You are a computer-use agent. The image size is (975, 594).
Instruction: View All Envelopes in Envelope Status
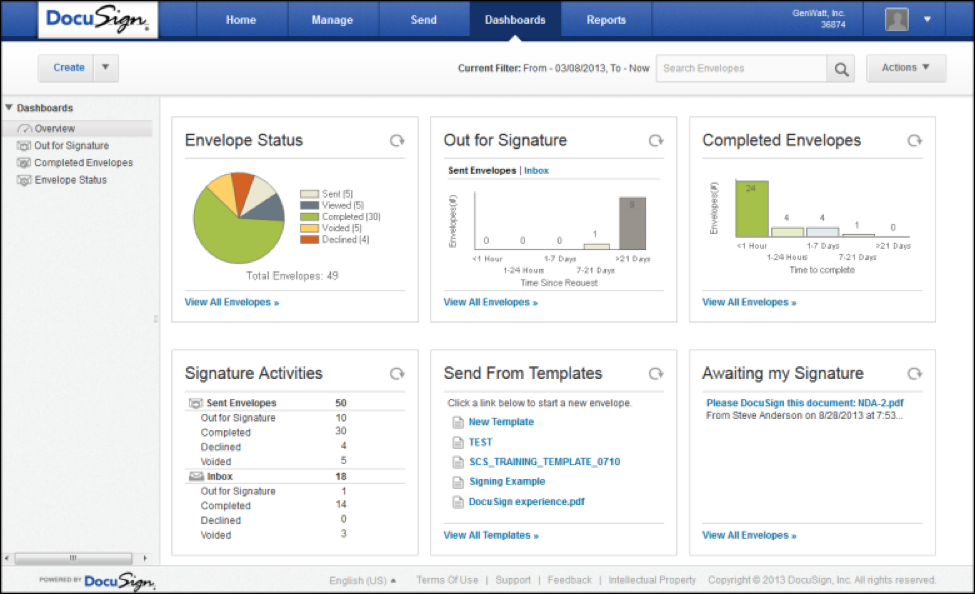[232, 302]
